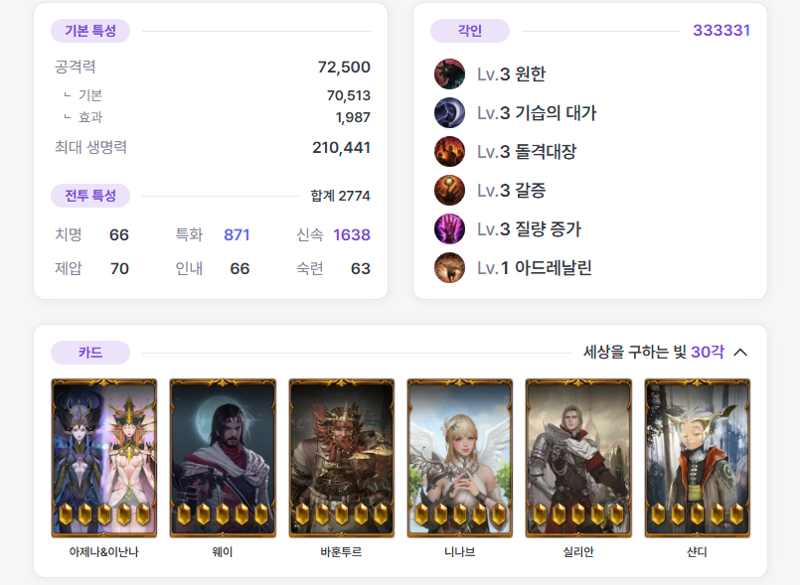Collapse the card set chevron arrow
800x585 pixels.
point(740,352)
